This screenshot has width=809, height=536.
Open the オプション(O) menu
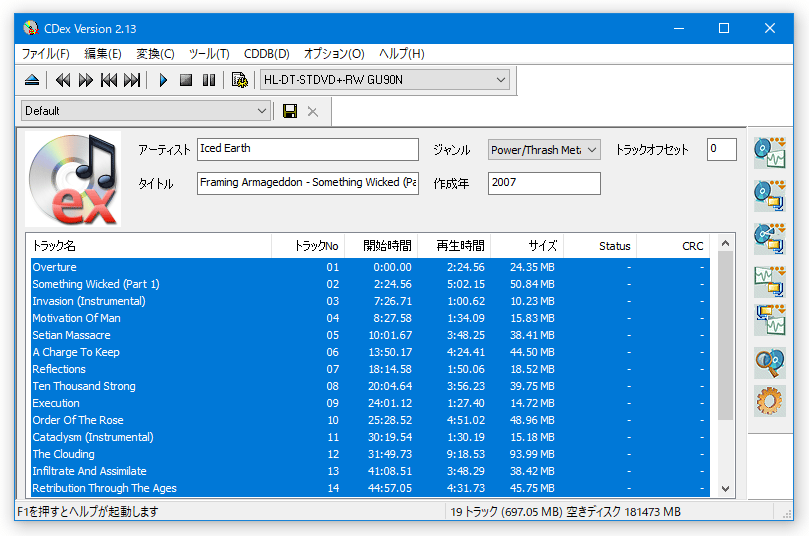pyautogui.click(x=334, y=54)
